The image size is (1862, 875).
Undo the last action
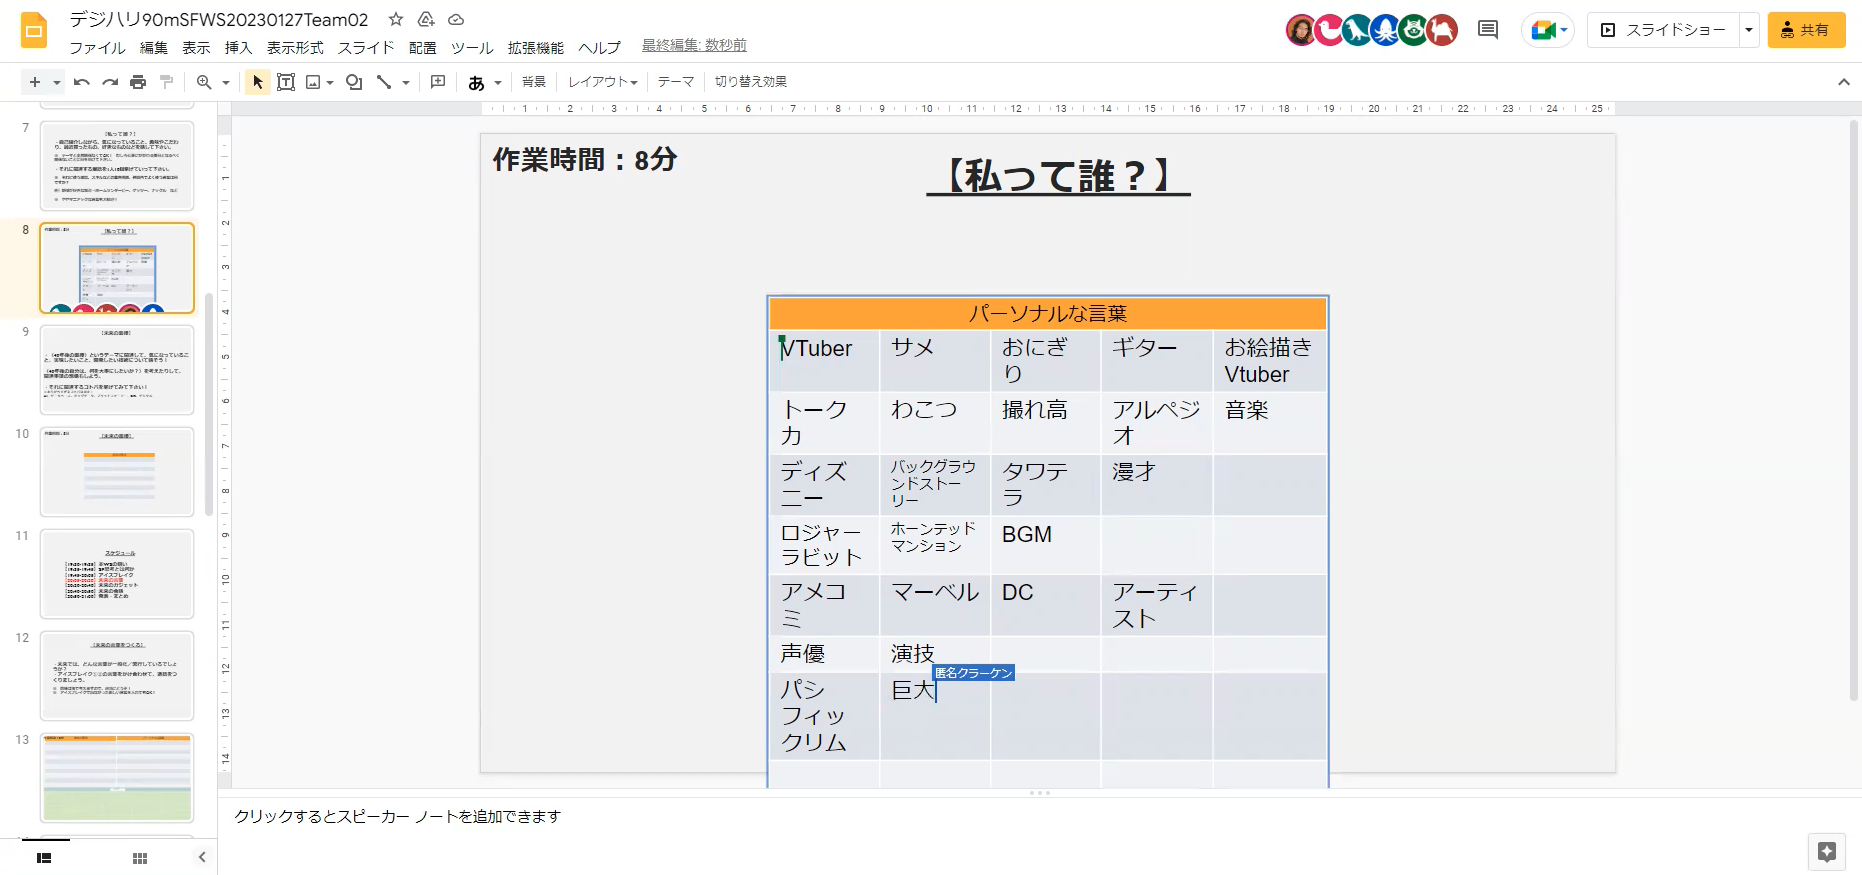pyautogui.click(x=82, y=82)
